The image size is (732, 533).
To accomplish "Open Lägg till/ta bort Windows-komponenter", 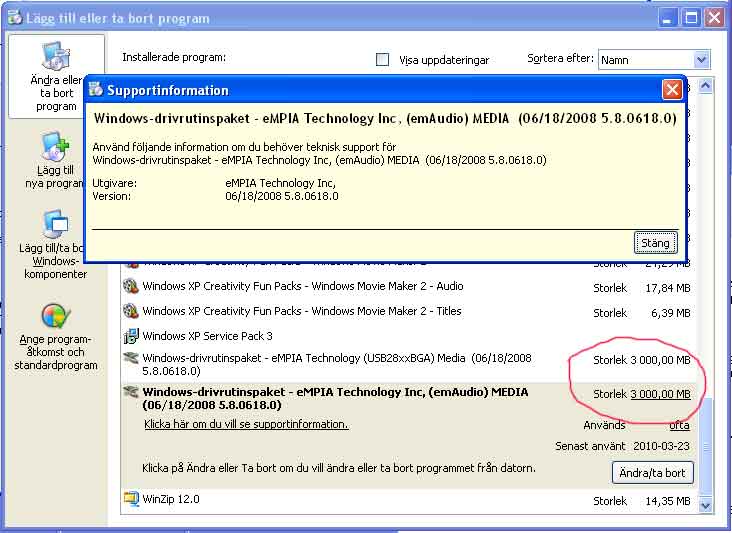I will tap(55, 245).
